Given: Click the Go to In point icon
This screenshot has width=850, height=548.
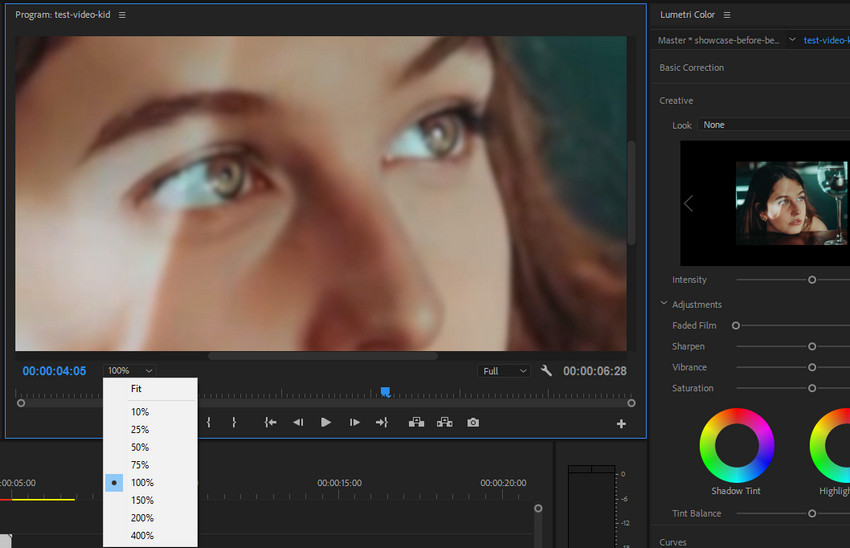Looking at the screenshot, I should coord(270,423).
